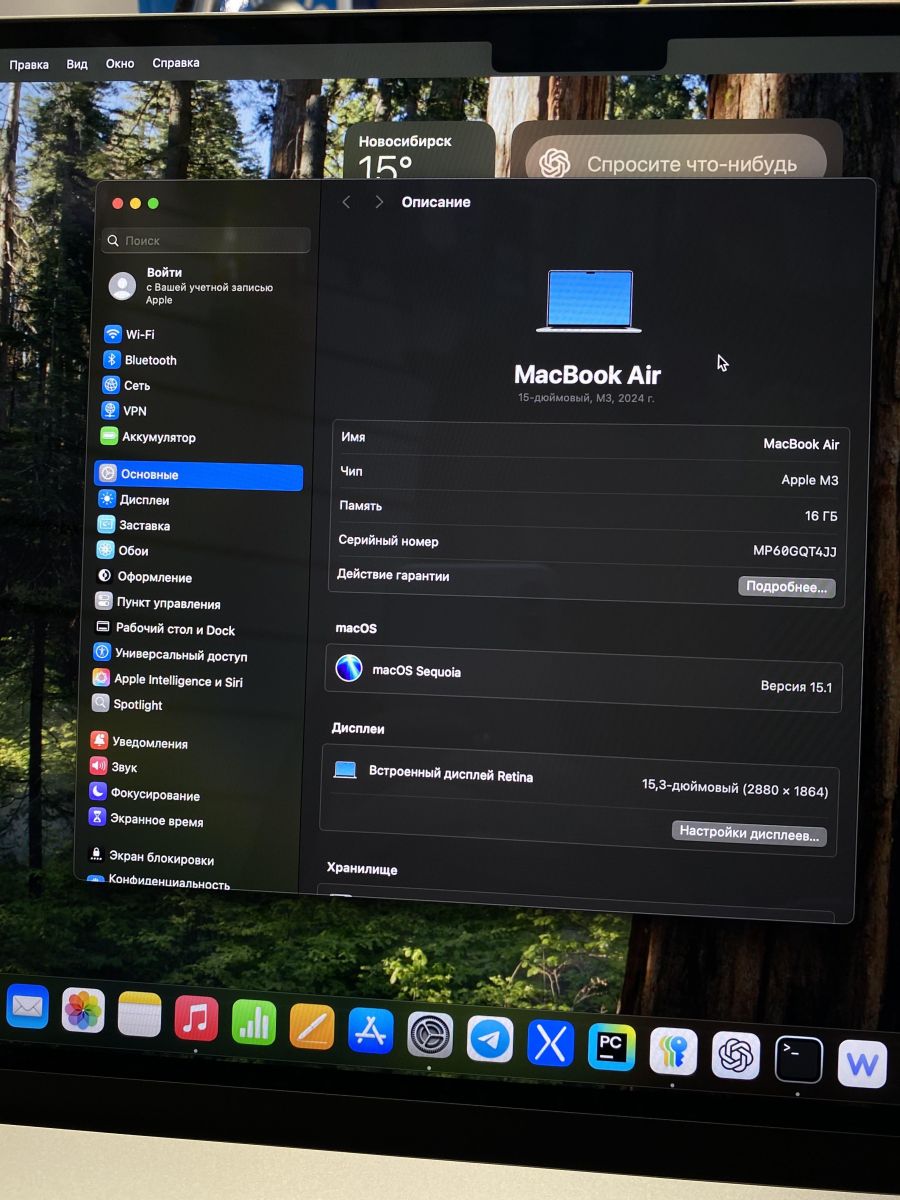Go forward with right chevron

378,202
